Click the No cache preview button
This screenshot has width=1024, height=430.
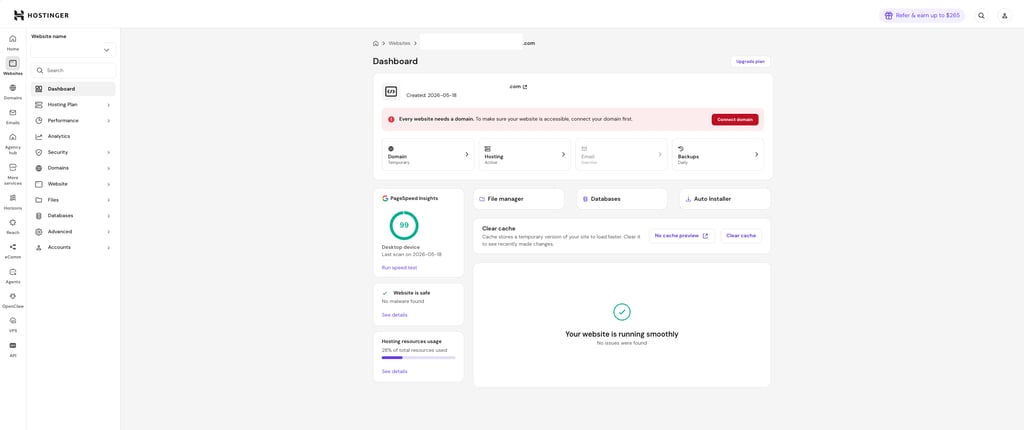(x=681, y=235)
